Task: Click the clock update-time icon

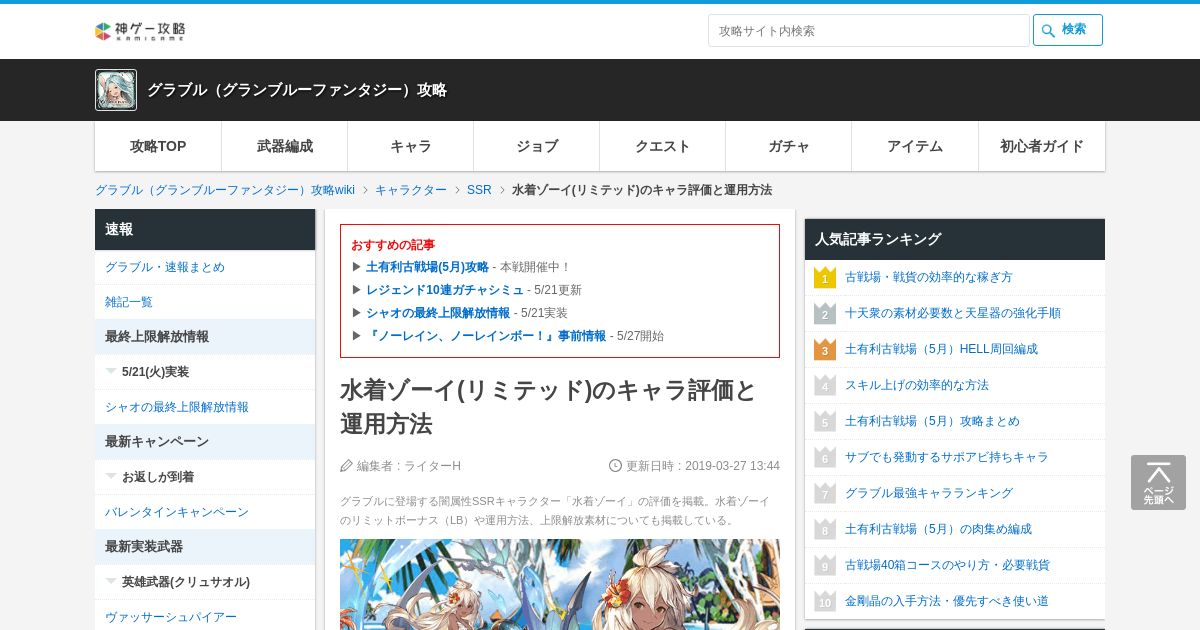Action: pyautogui.click(x=616, y=465)
